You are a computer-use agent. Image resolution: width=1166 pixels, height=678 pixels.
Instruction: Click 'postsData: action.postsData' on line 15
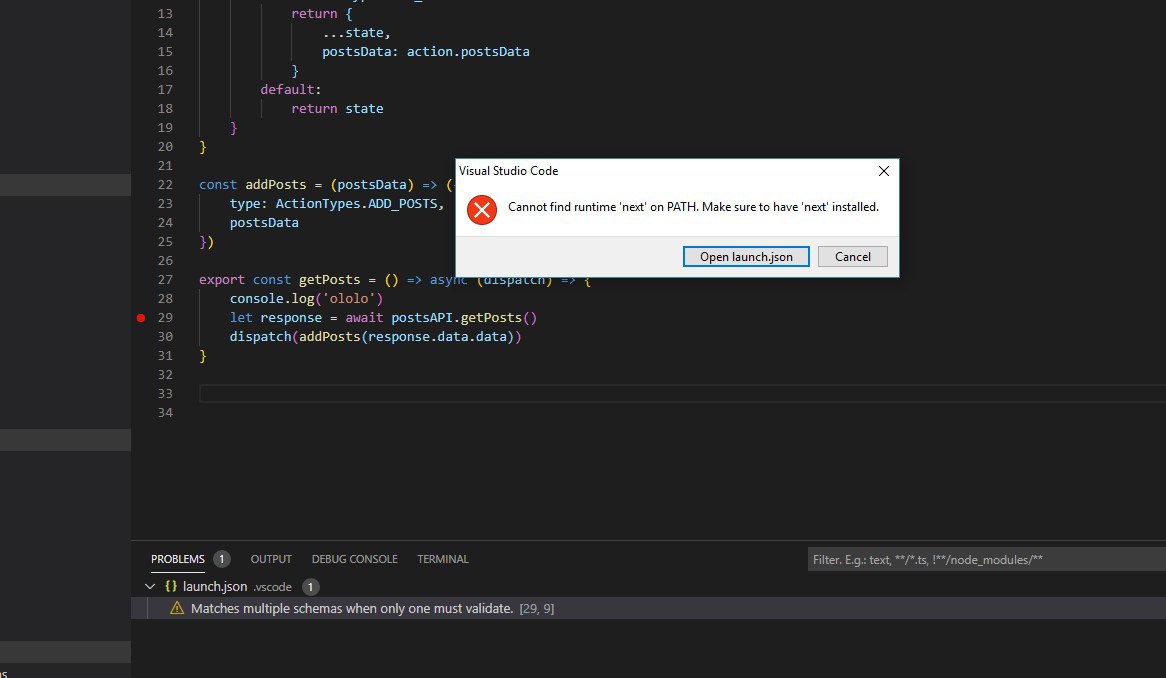click(426, 51)
